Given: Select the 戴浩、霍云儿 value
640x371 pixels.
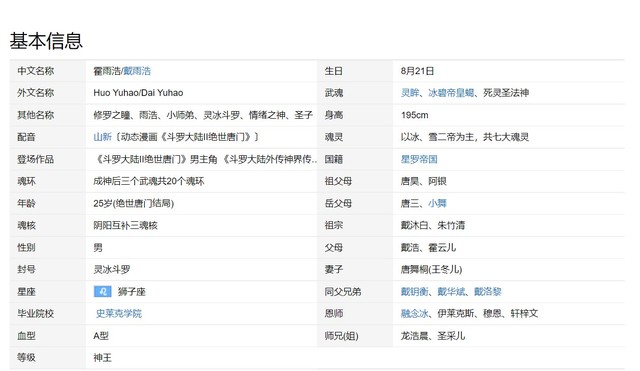Looking at the screenshot, I should click(x=428, y=247).
